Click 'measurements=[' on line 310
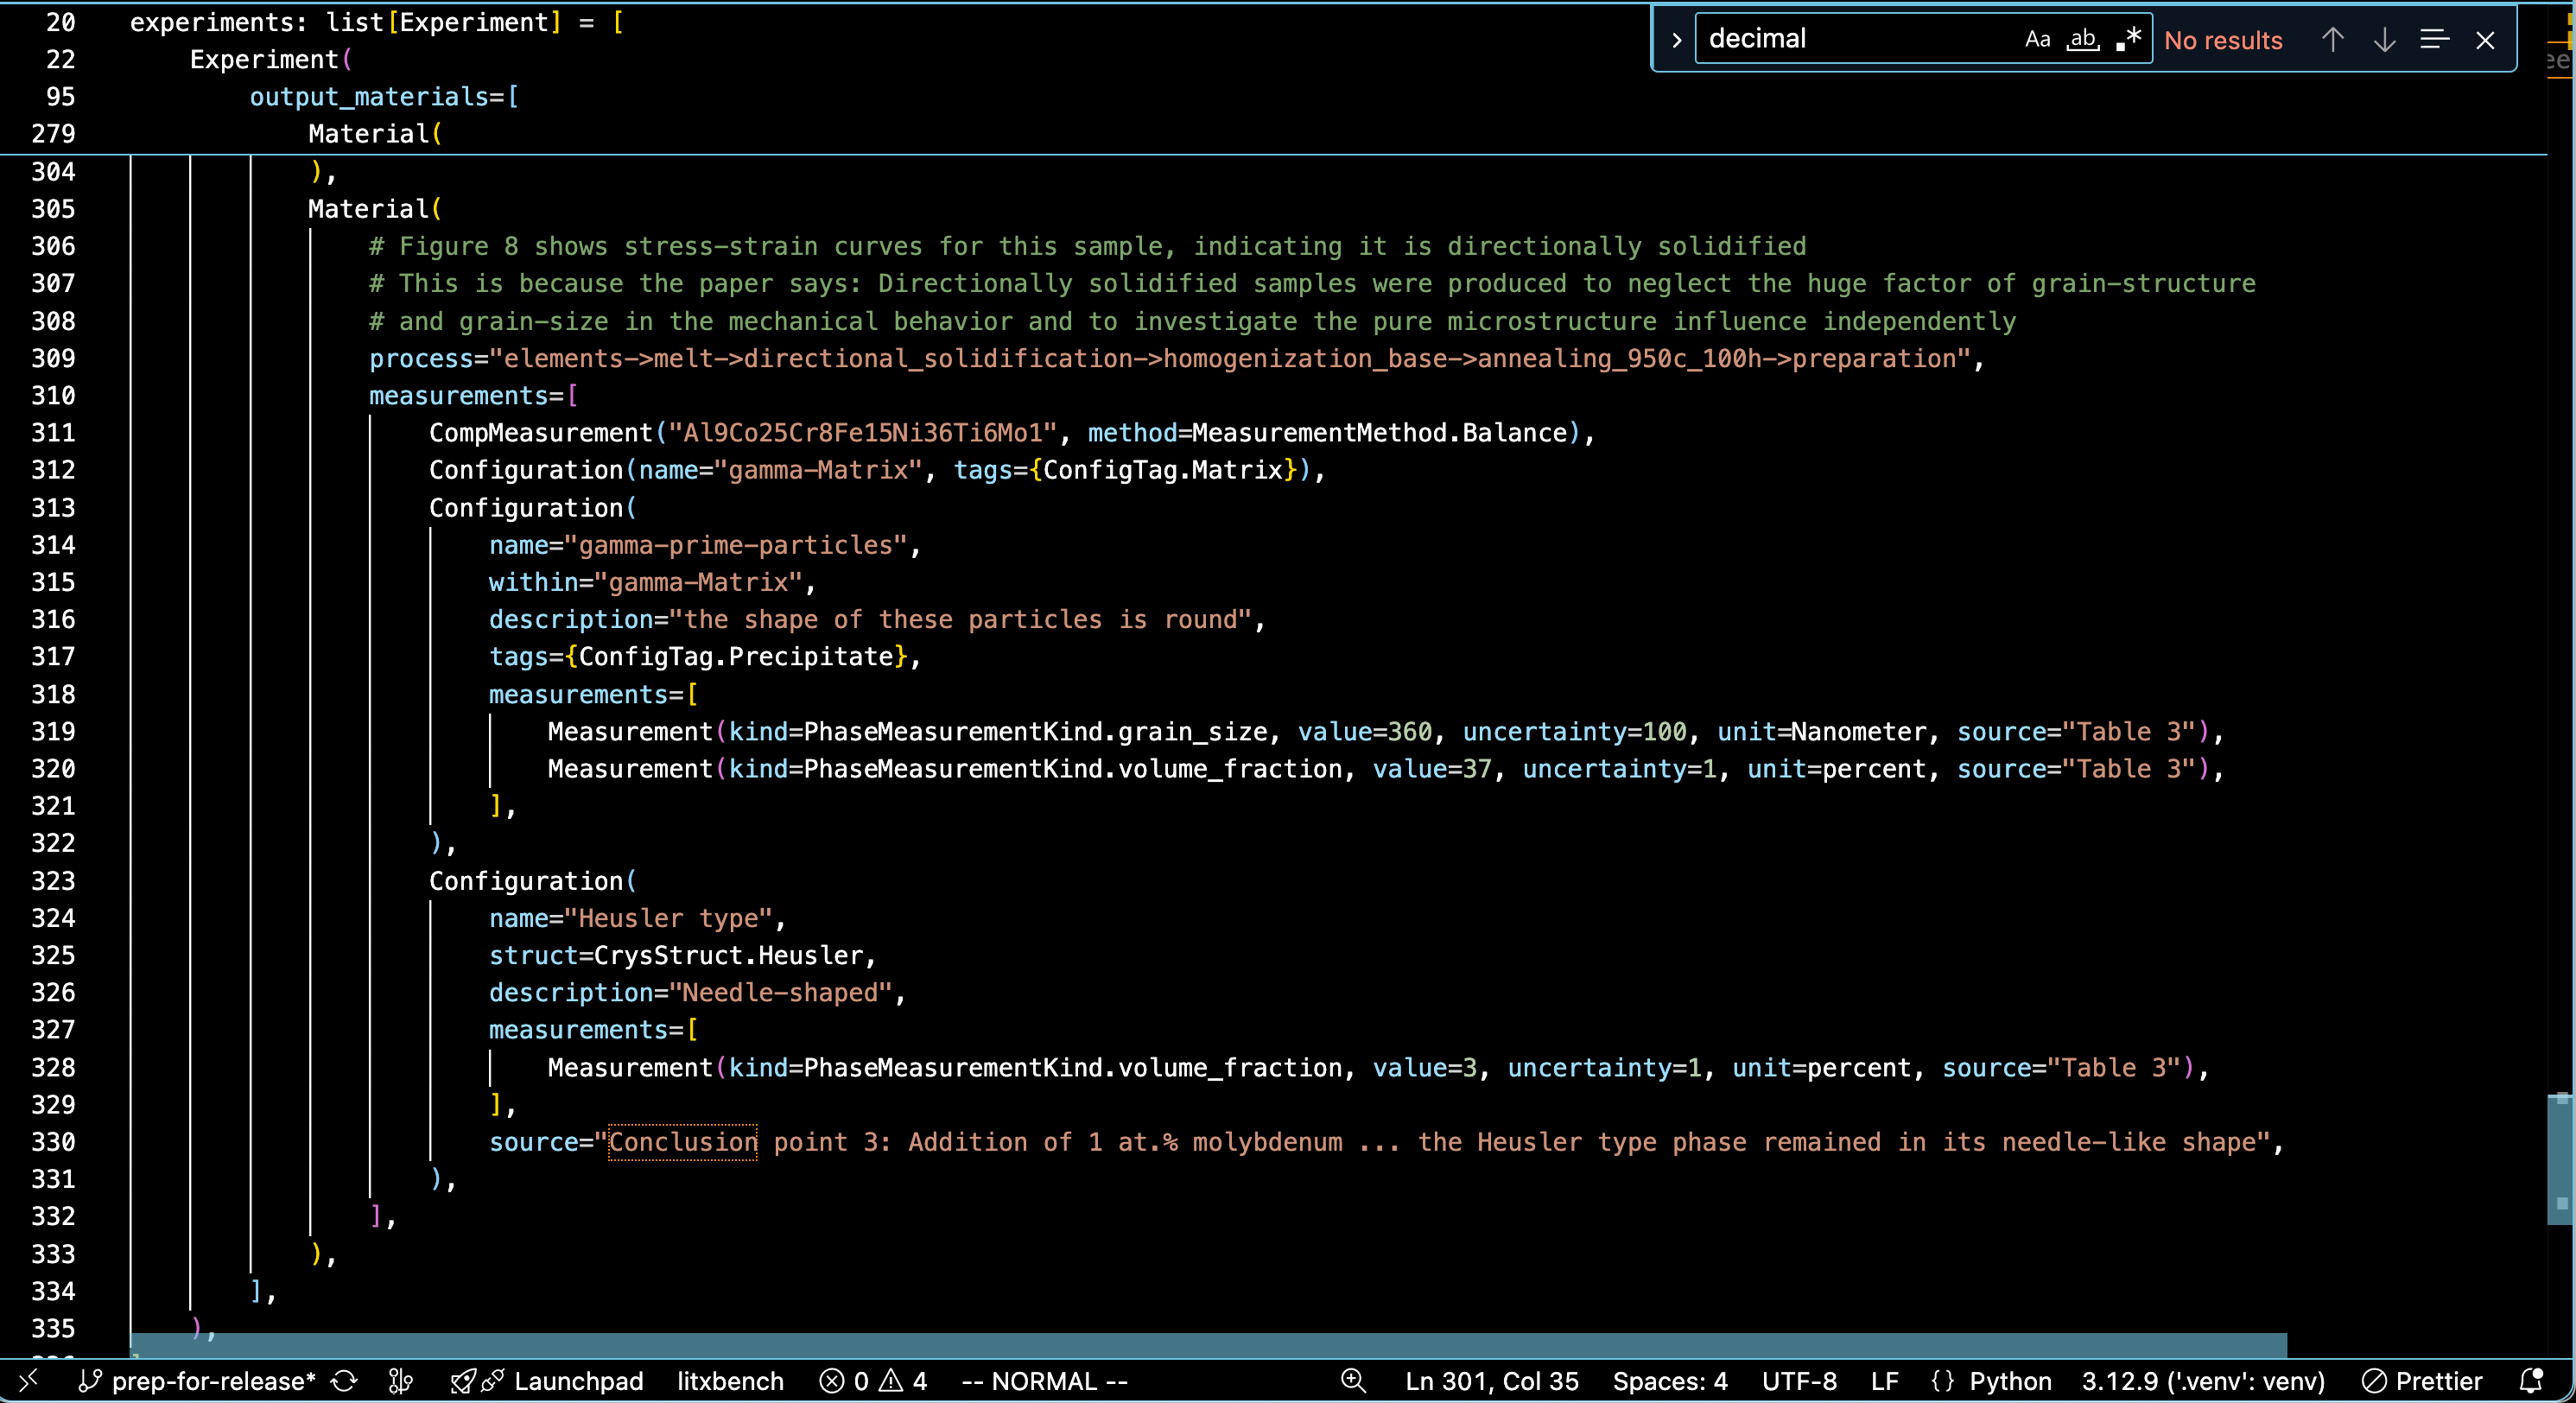This screenshot has width=2576, height=1403. point(473,395)
